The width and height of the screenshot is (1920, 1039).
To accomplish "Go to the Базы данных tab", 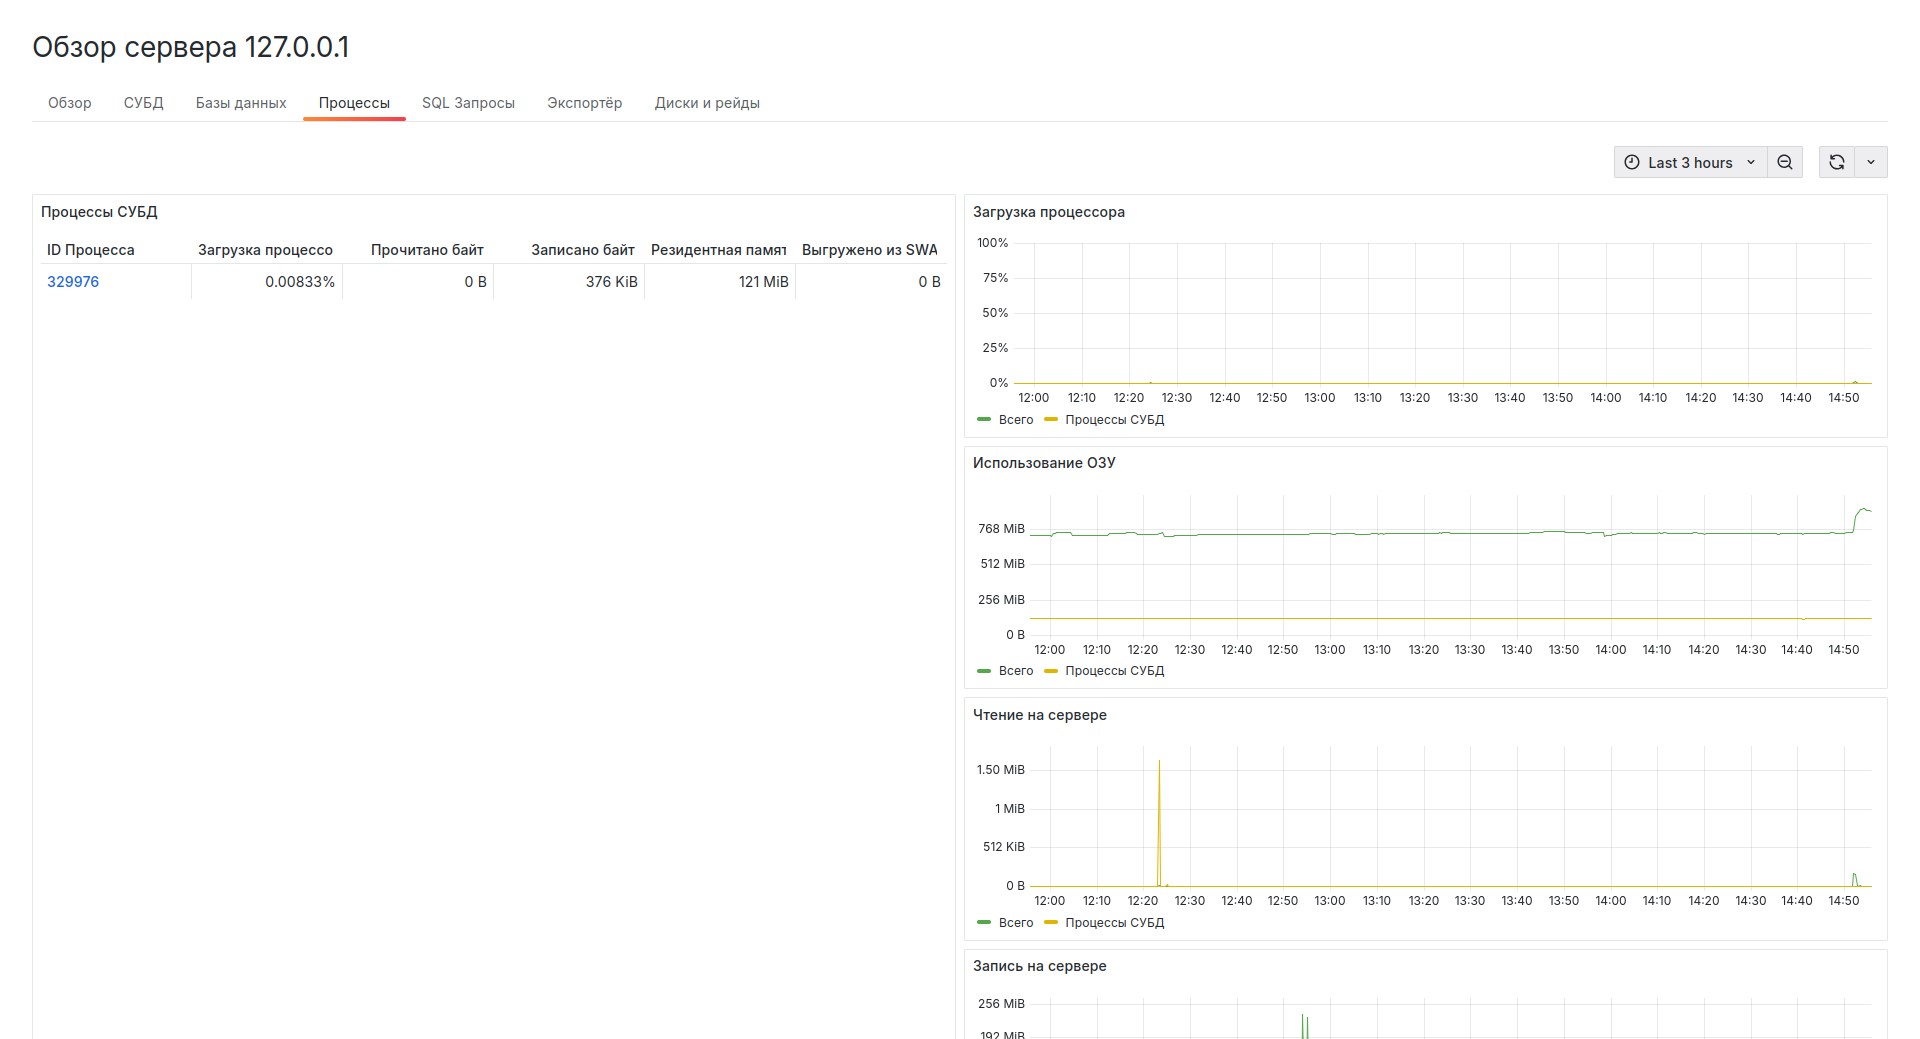I will [241, 103].
